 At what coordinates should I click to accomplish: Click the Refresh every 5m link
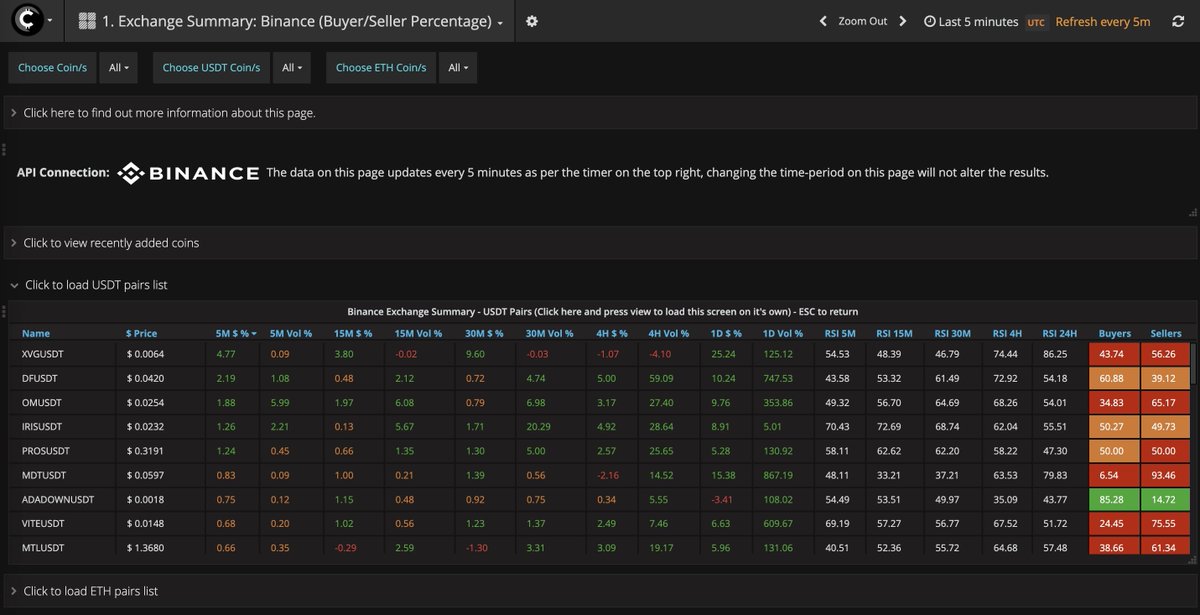[x=1103, y=21]
